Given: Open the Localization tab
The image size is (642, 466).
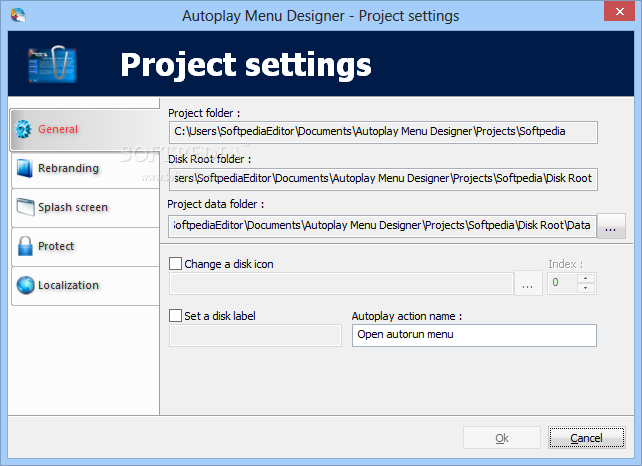Looking at the screenshot, I should (x=85, y=285).
